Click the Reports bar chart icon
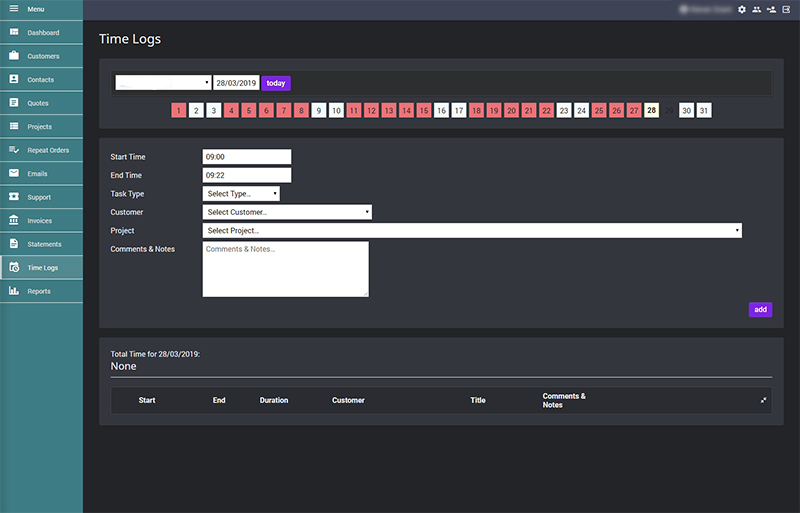The width and height of the screenshot is (800, 513). coord(14,290)
